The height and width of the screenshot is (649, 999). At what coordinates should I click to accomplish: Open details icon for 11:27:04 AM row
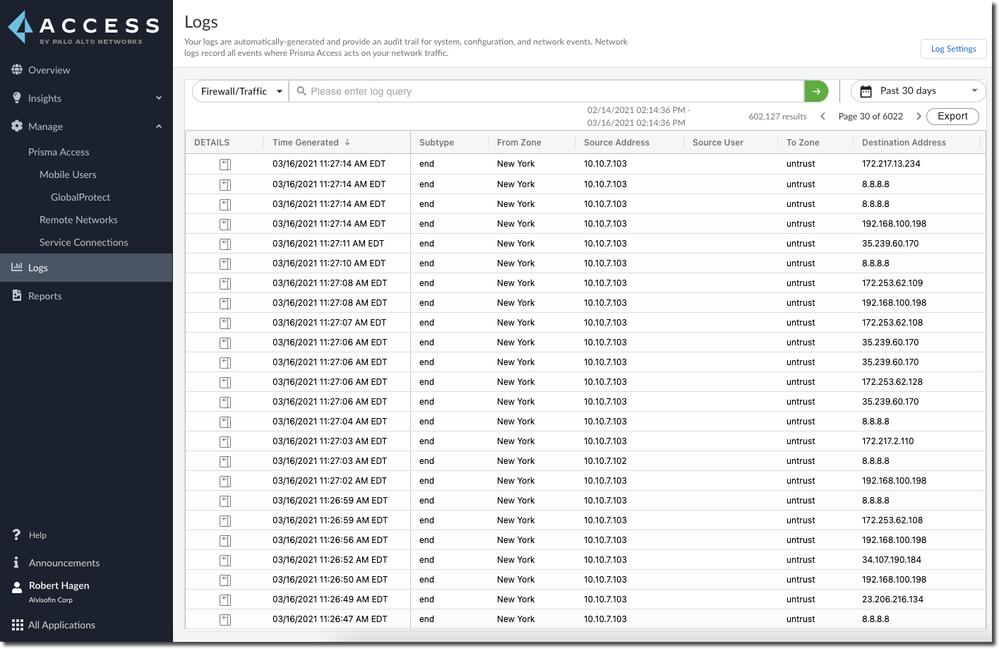coord(225,422)
